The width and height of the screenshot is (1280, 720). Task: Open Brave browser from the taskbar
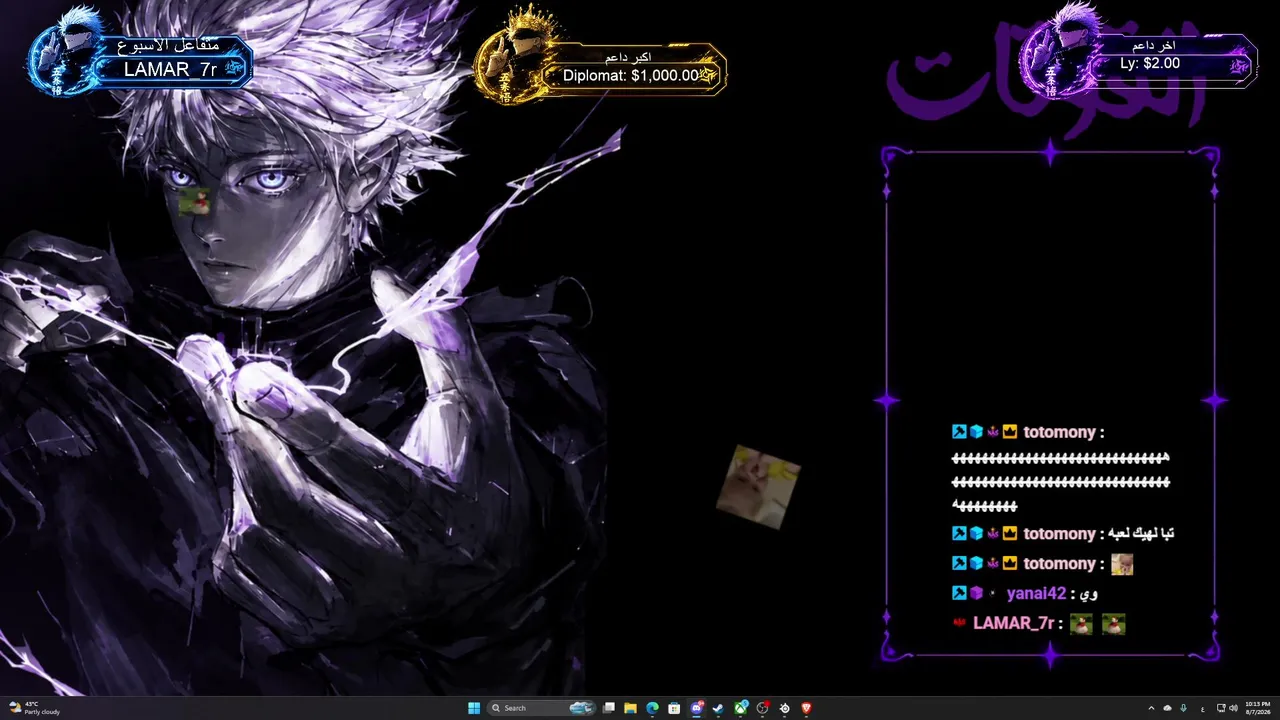(x=807, y=708)
